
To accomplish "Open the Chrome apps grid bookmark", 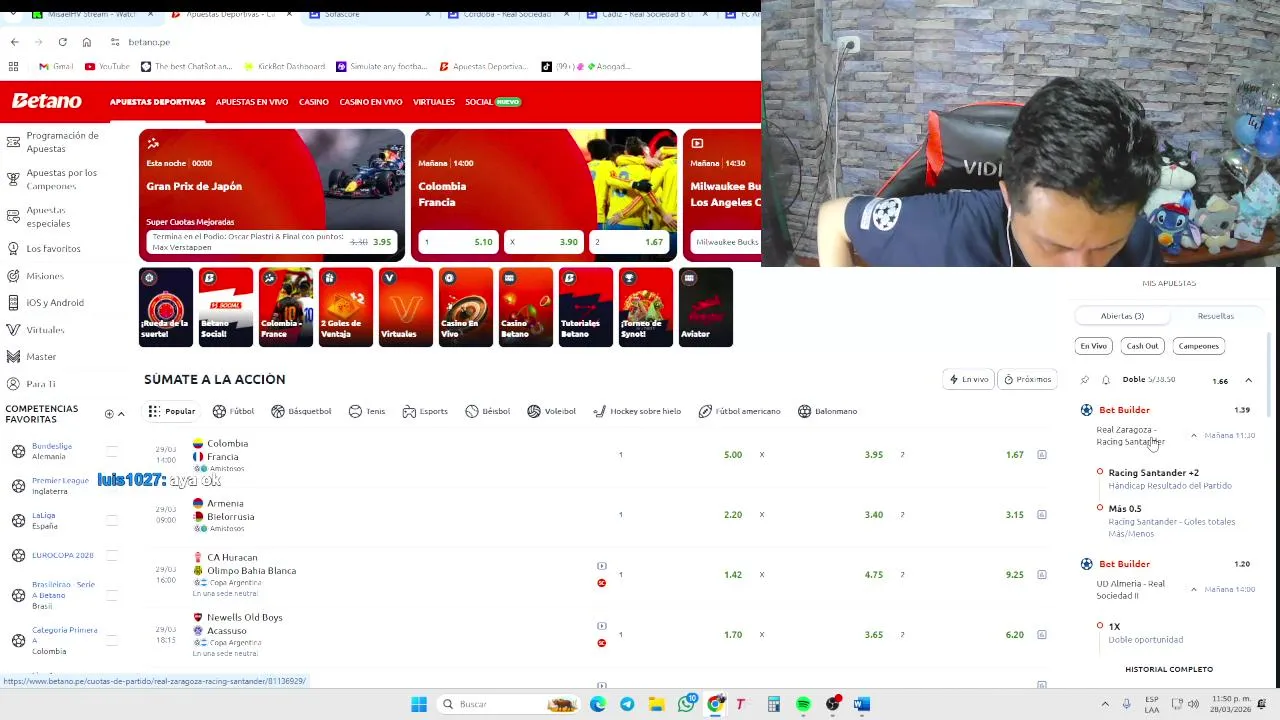I will 13,66.
